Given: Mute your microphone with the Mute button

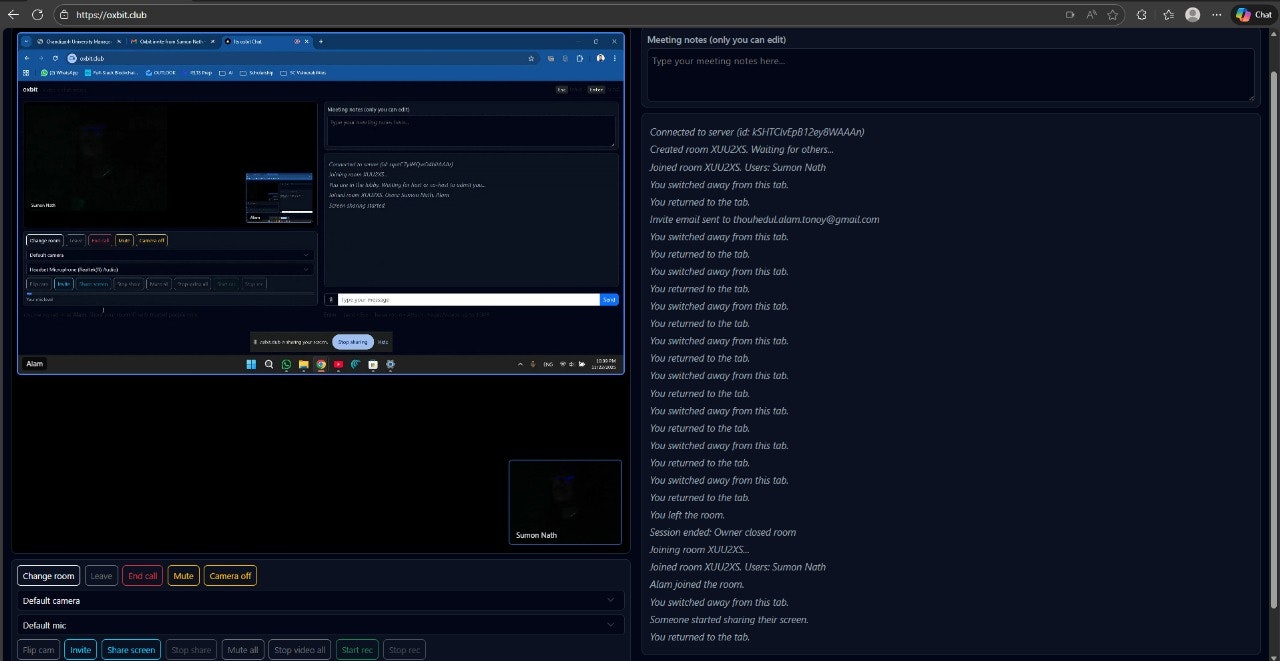Looking at the screenshot, I should 183,575.
